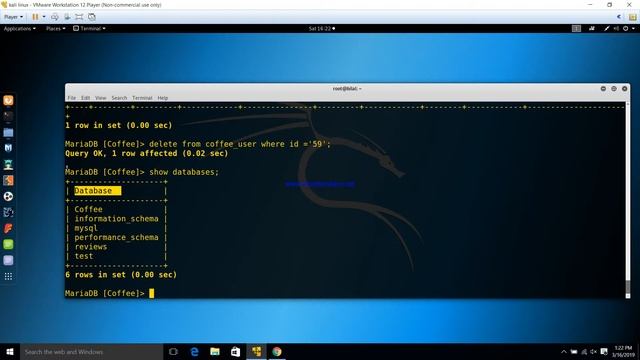Click the 'Query OK, 1 row affected' text
Screen dimensions: 640x360
[147, 153]
